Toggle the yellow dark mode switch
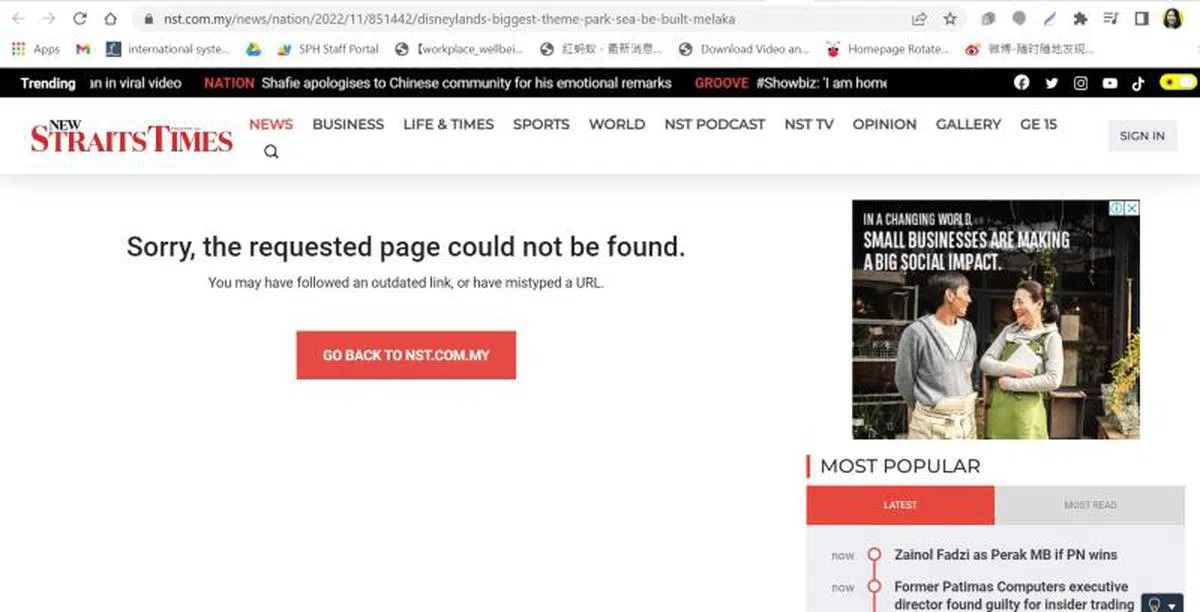 tap(1176, 83)
